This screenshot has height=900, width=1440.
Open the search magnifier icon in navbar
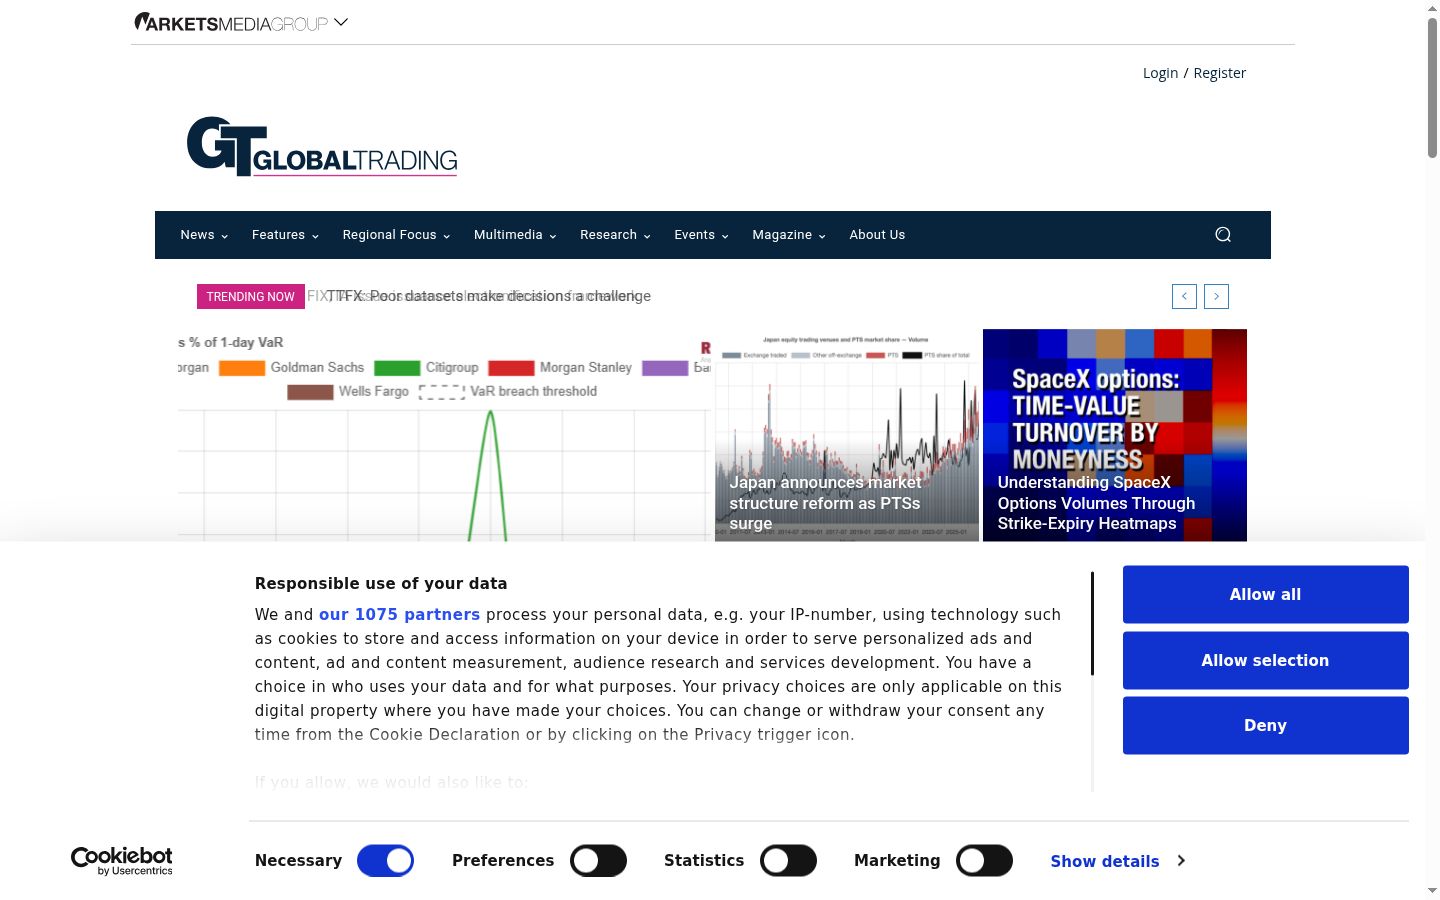click(1222, 234)
